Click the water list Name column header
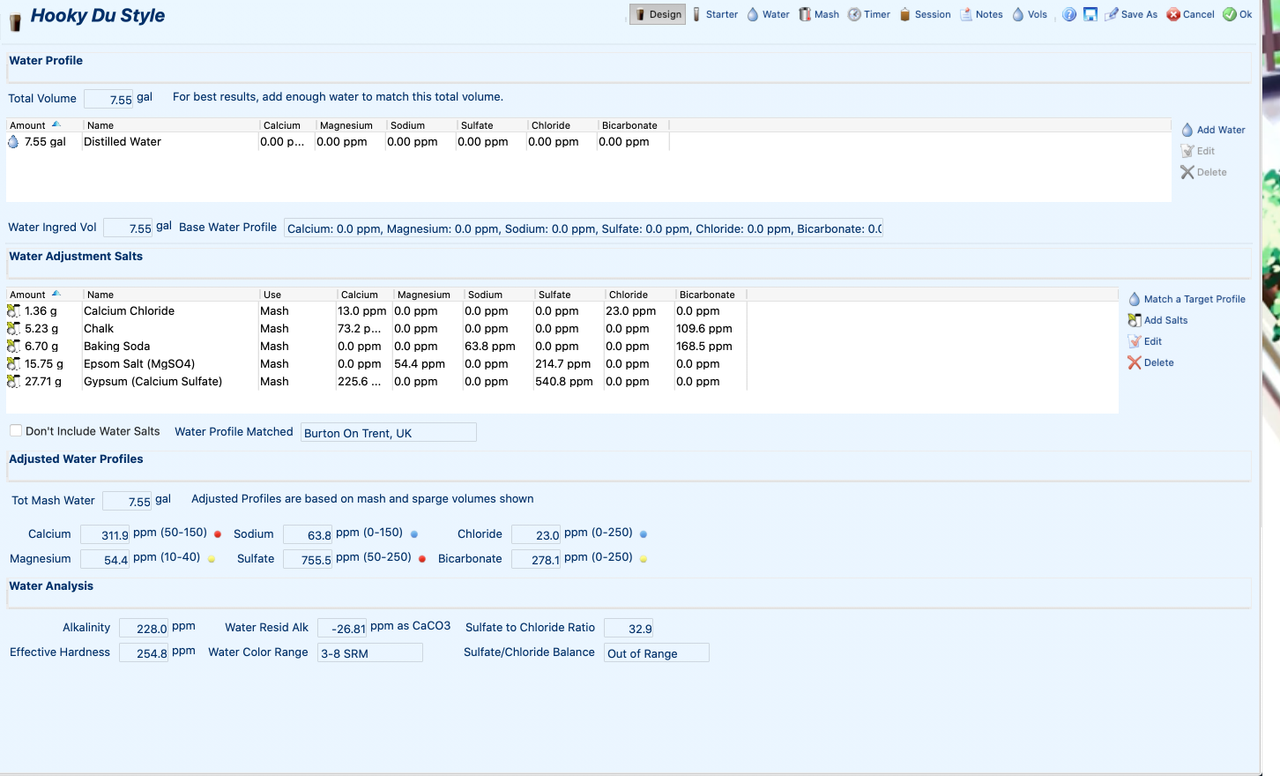Image resolution: width=1280 pixels, height=776 pixels. click(x=170, y=125)
